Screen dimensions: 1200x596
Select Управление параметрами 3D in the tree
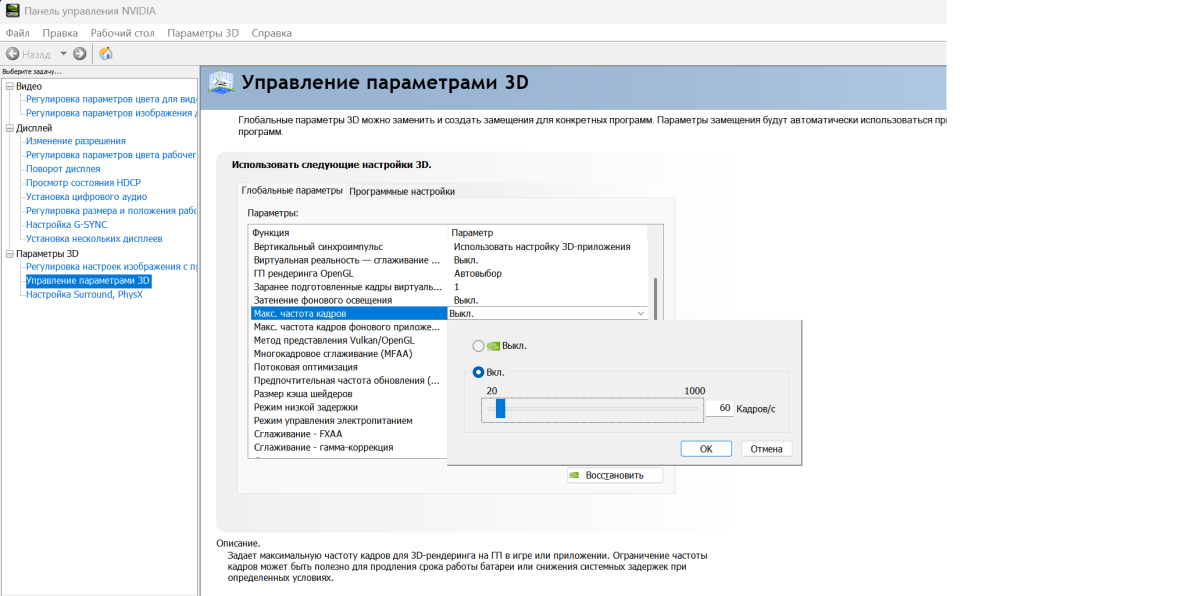(88, 281)
